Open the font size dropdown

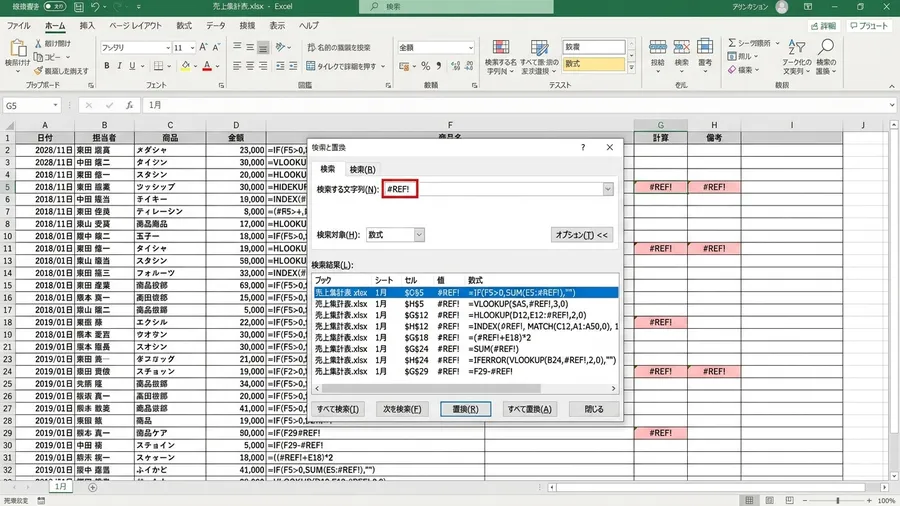[x=192, y=48]
